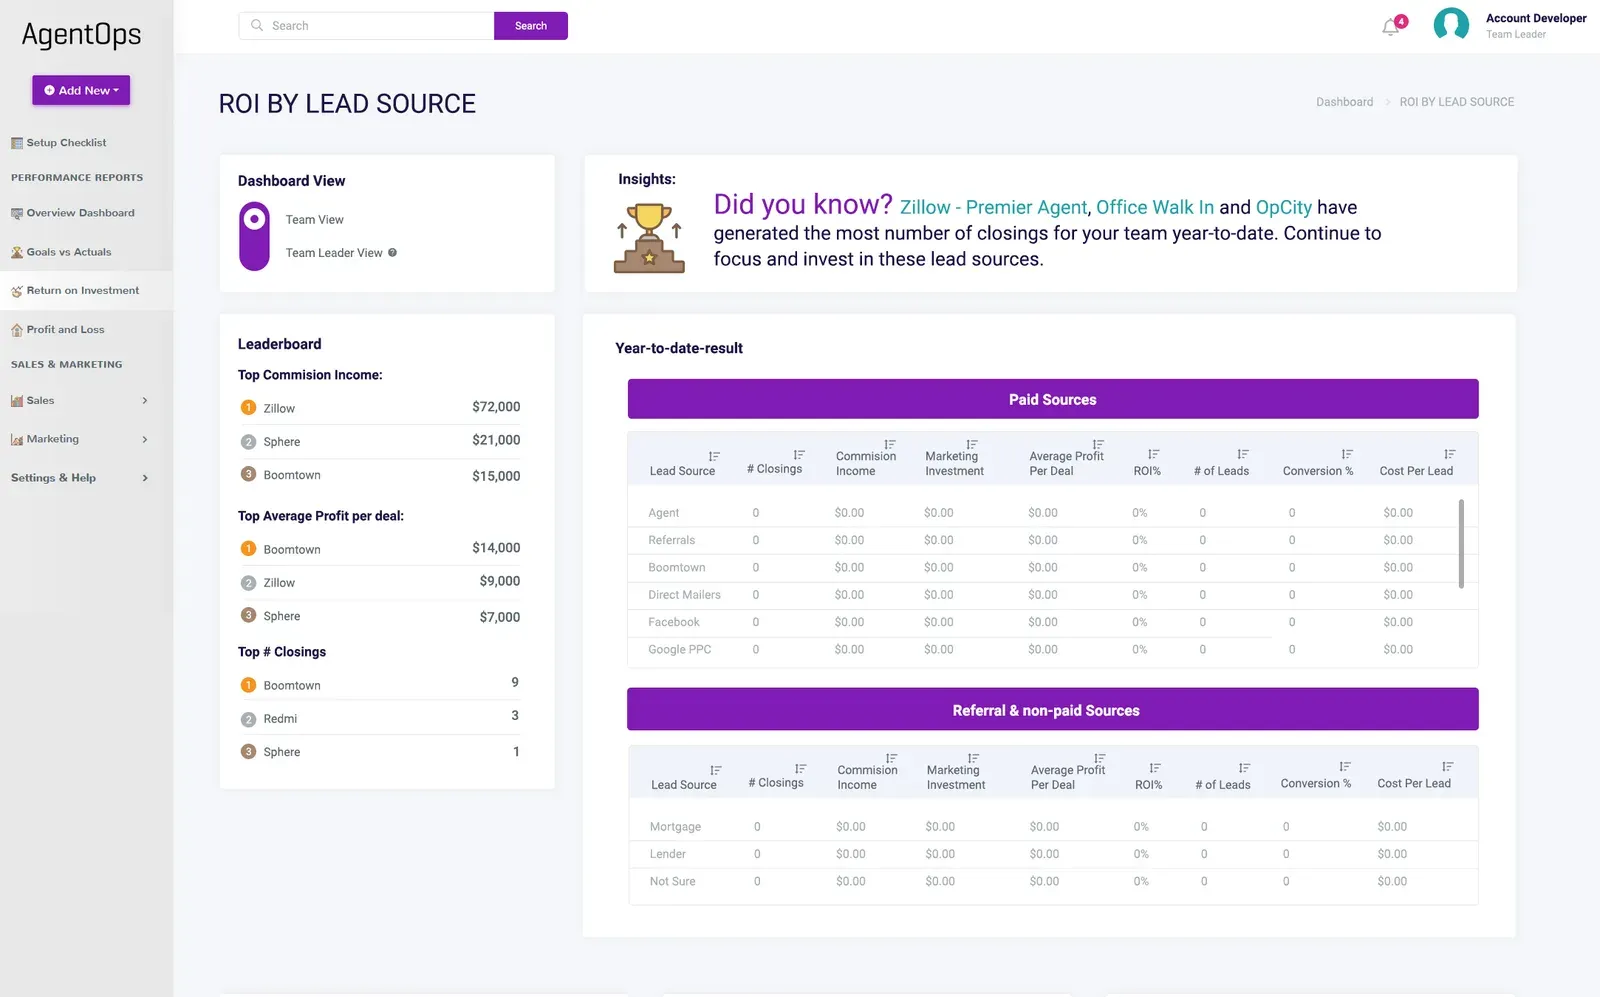This screenshot has width=1600, height=997.
Task: Select Team View option
Action: 315,220
